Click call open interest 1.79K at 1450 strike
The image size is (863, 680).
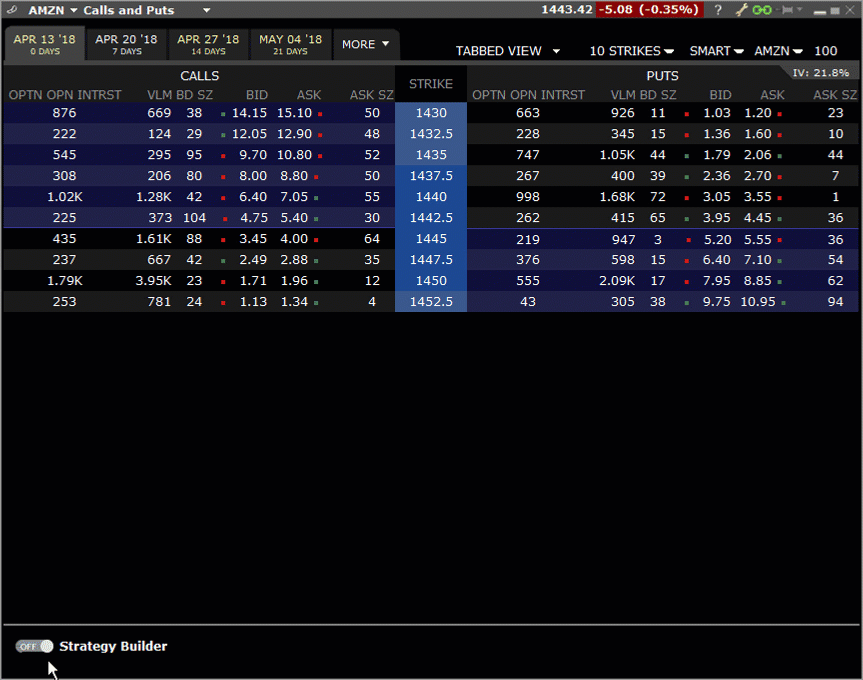coord(64,281)
